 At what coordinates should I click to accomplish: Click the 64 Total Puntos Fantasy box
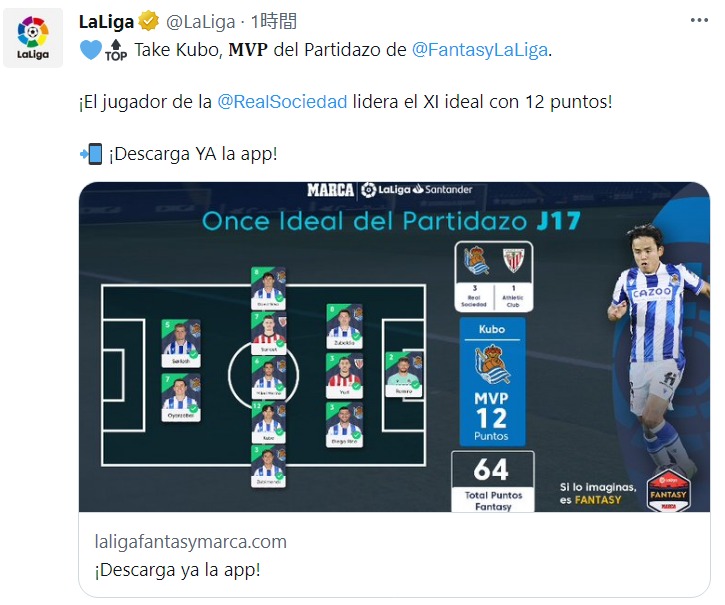click(493, 482)
